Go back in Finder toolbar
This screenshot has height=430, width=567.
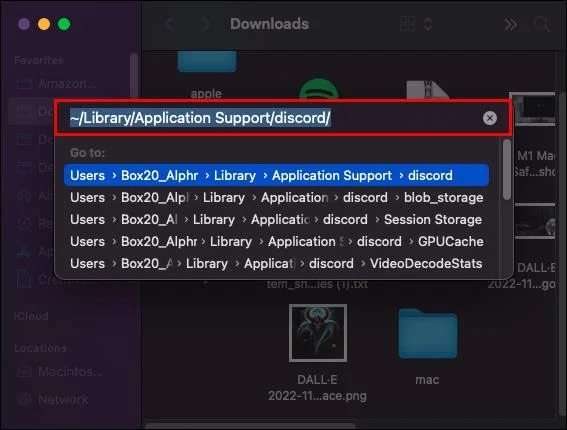[169, 24]
